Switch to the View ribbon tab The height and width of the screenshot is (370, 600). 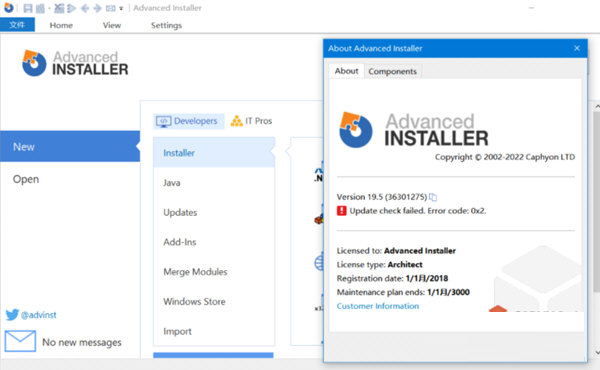[x=112, y=25]
